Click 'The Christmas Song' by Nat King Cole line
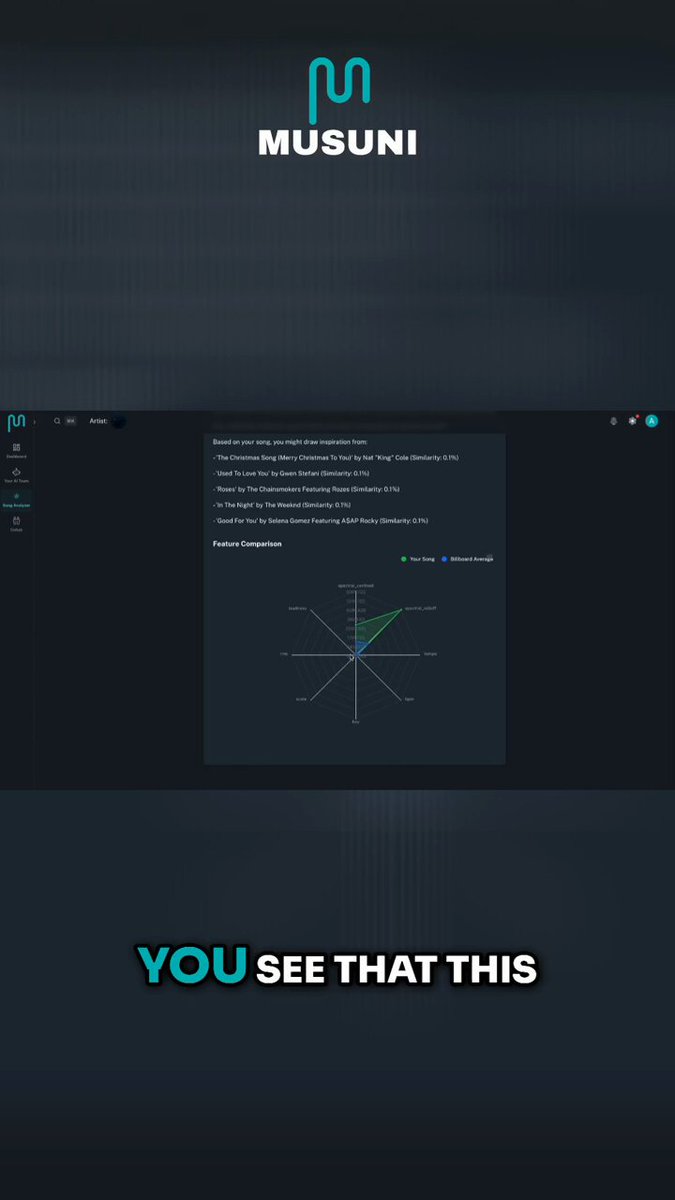 tap(336, 457)
